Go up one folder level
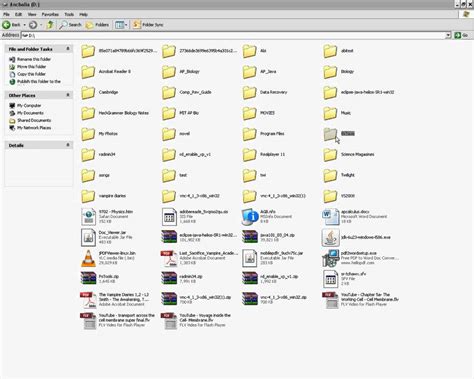This screenshot has height=379, width=474. tap(50, 25)
